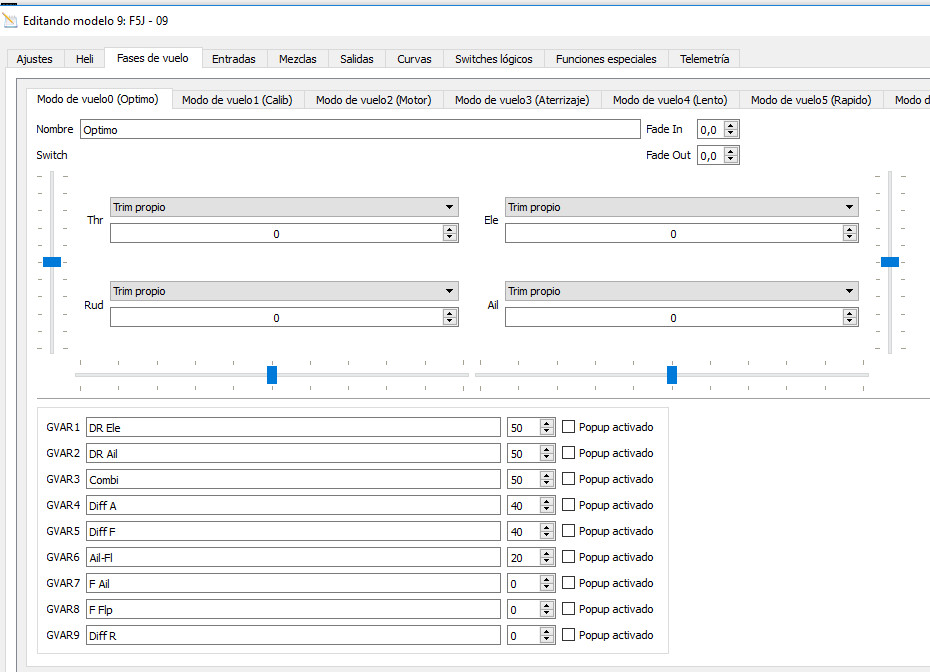The image size is (930, 672).
Task: Increase the GVAR6 Ail-Fl value
Action: [x=547, y=553]
